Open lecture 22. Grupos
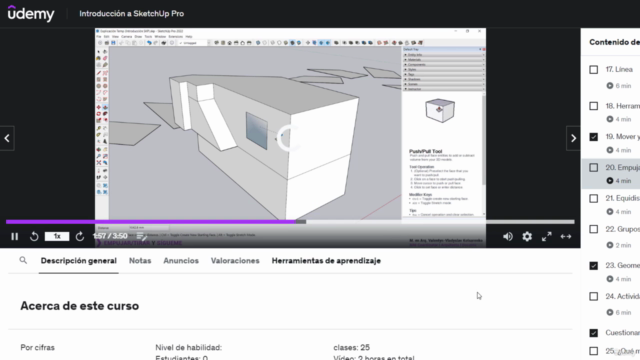This screenshot has height=360, width=640. (x=622, y=229)
